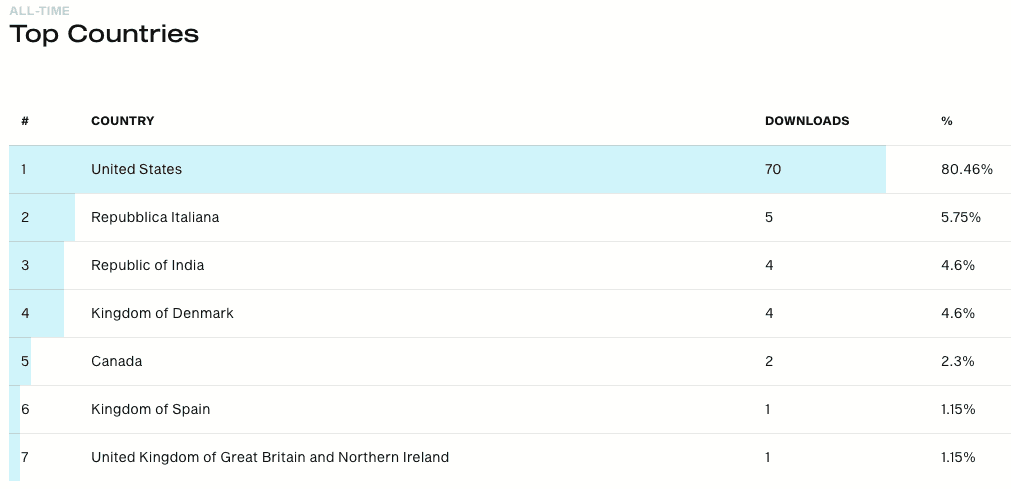
Task: Click the DOWNLOADS column header
Action: [x=807, y=121]
